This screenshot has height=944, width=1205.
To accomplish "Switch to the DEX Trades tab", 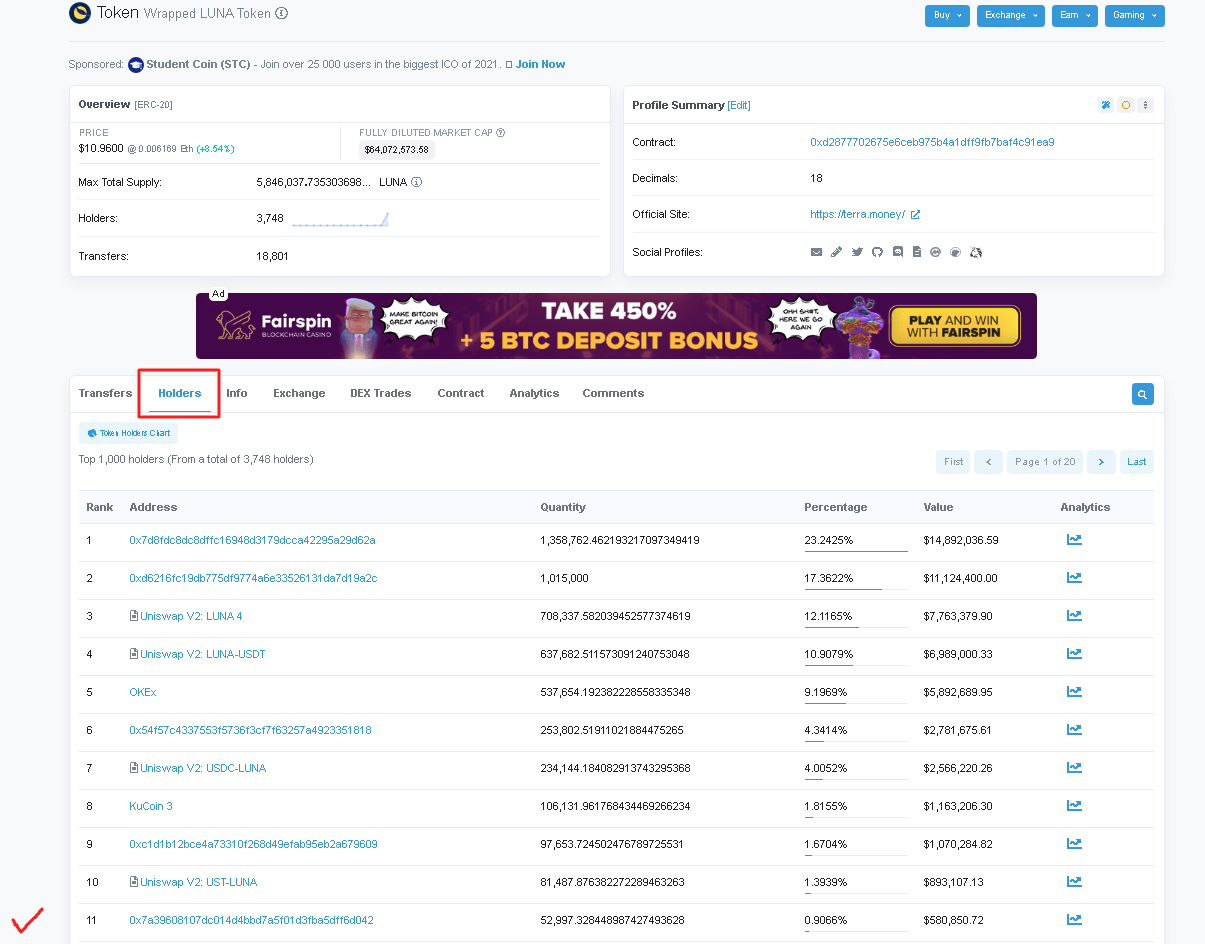I will (380, 393).
